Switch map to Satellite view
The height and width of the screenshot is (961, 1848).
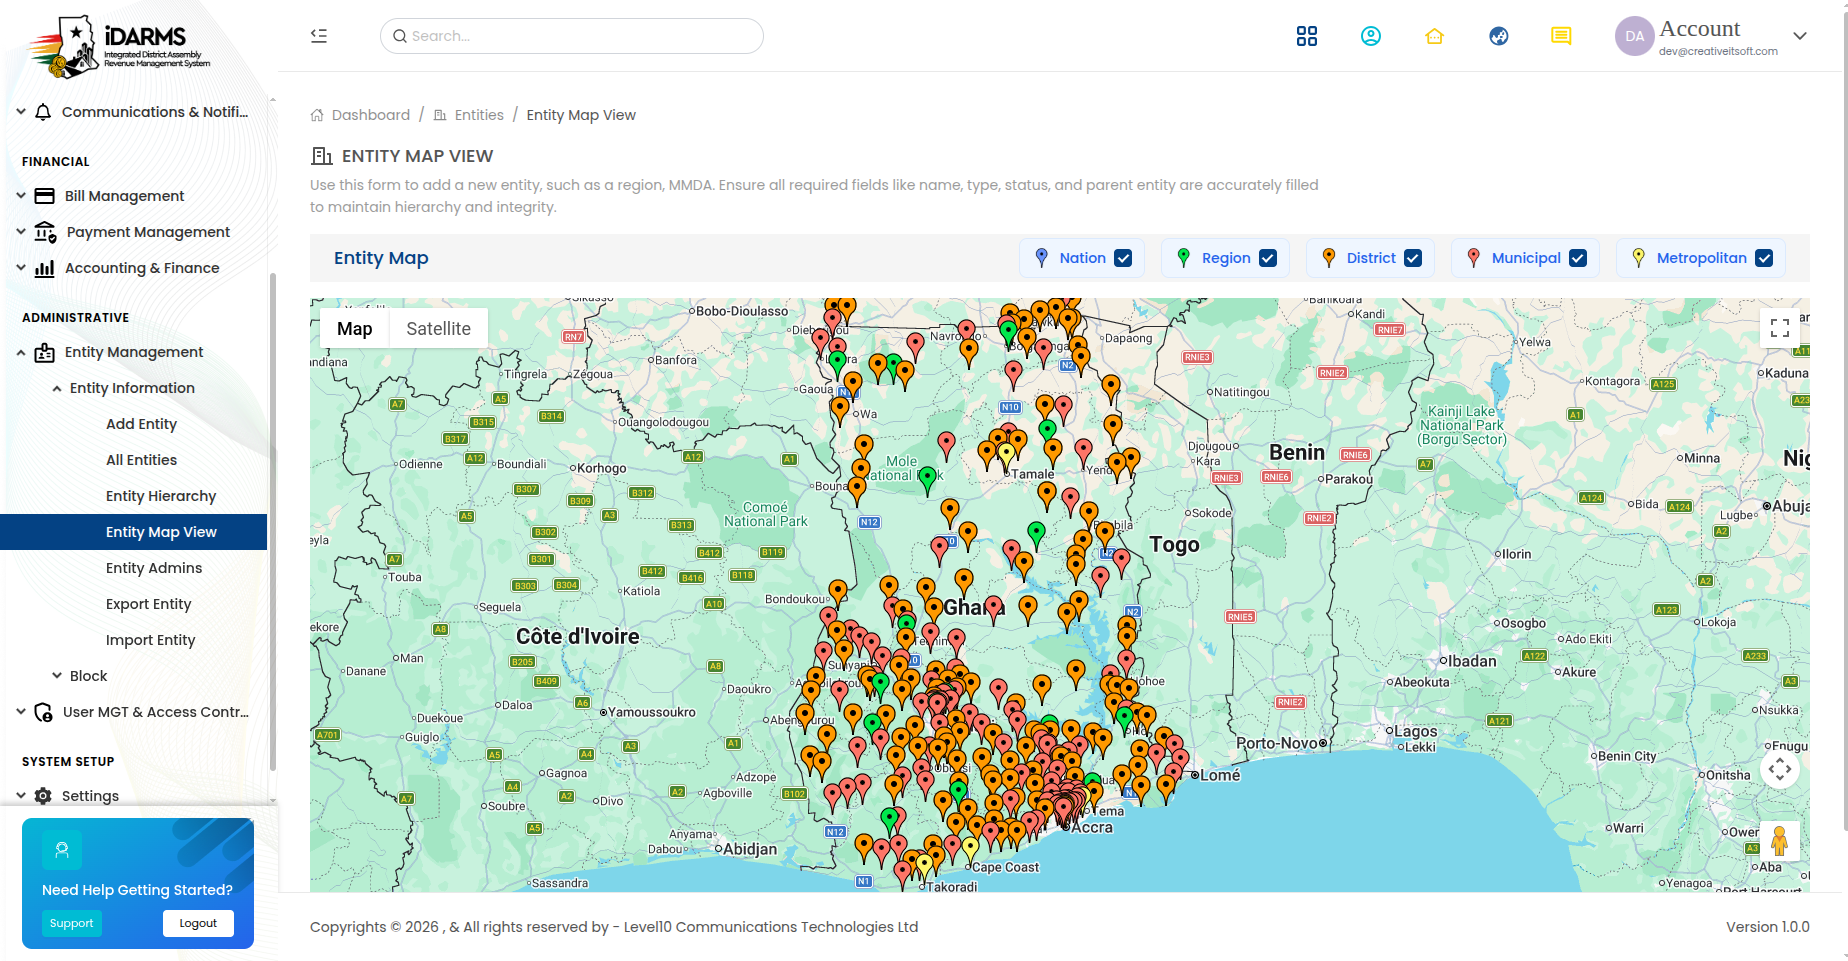pos(438,328)
